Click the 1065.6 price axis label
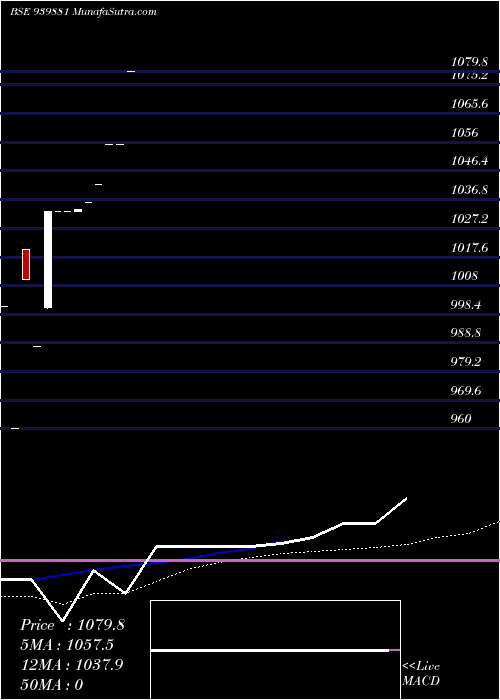This screenshot has width=500, height=700. [469, 104]
